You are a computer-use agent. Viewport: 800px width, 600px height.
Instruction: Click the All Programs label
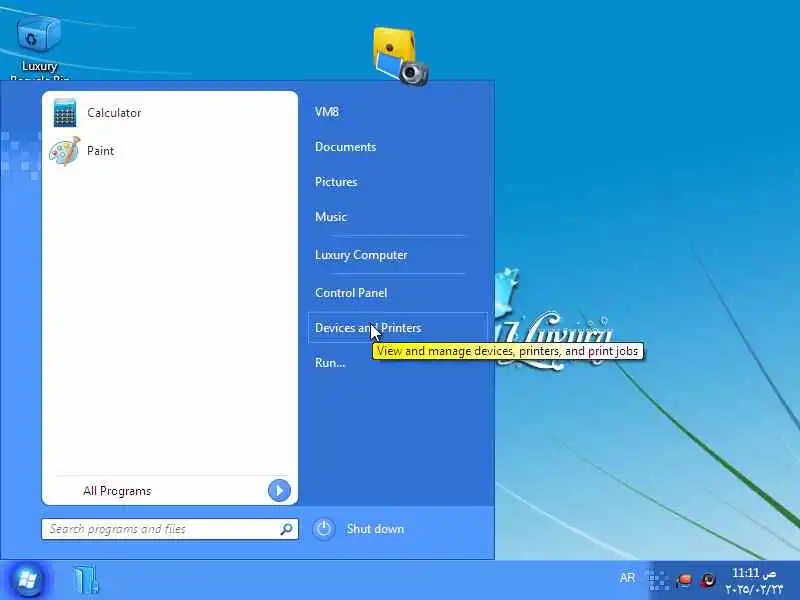117,491
